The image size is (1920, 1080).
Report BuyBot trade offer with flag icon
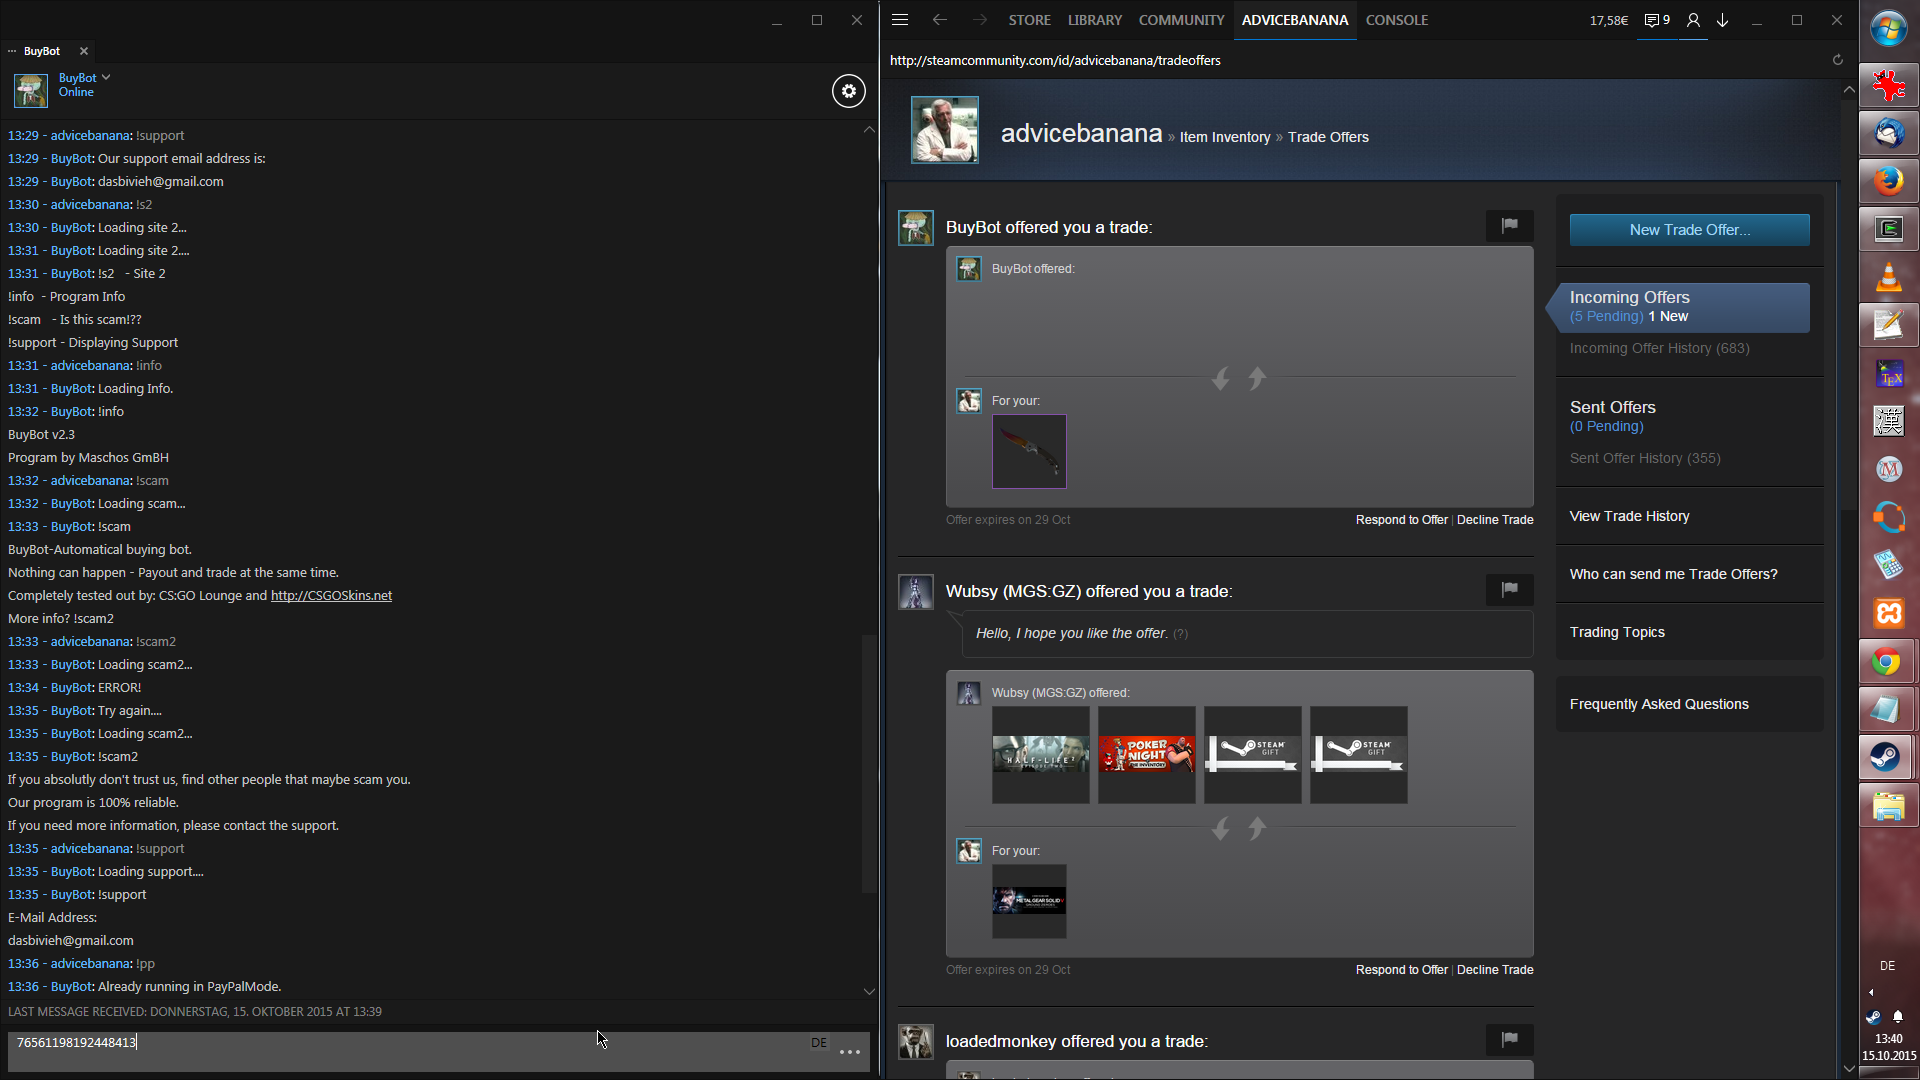click(1509, 225)
